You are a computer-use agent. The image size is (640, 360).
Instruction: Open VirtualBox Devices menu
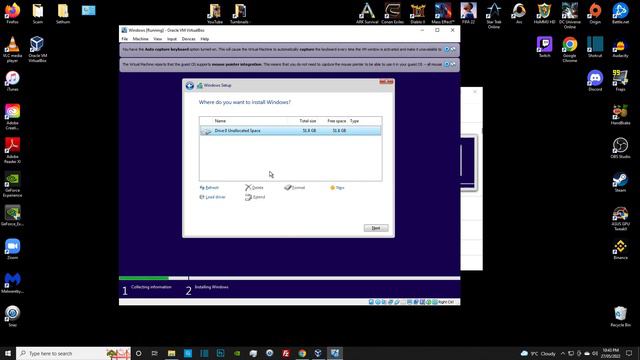(189, 39)
